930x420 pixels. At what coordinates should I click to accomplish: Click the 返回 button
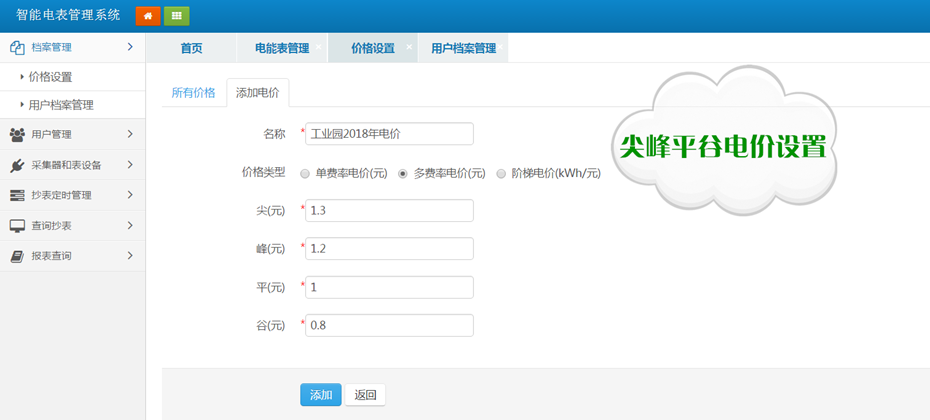click(x=365, y=395)
